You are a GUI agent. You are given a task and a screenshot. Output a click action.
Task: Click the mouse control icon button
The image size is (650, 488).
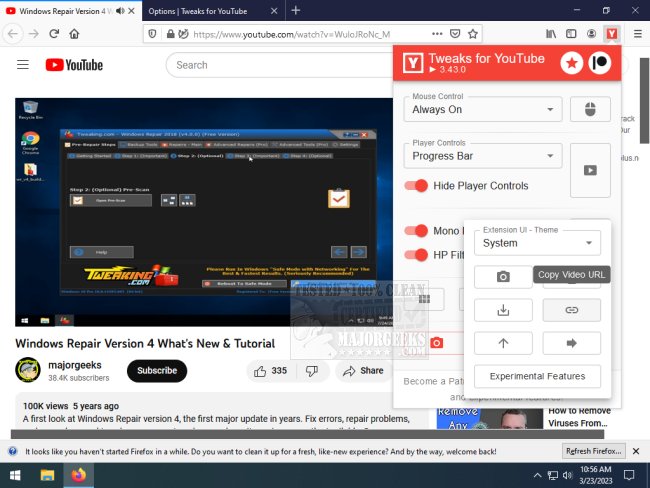point(590,109)
